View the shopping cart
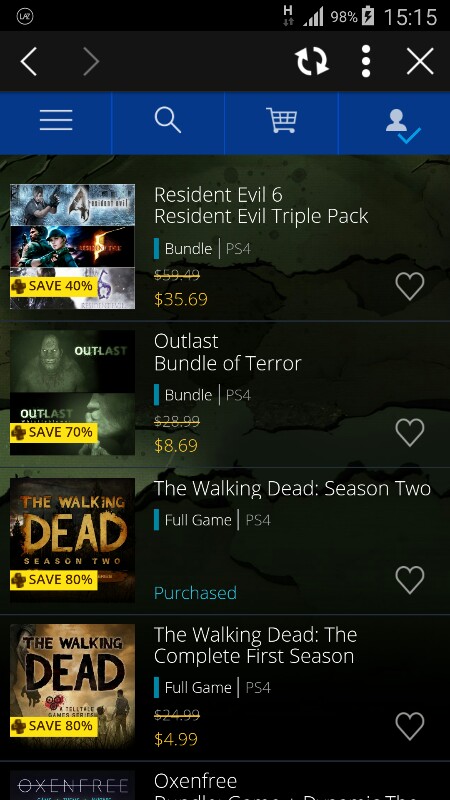 [281, 121]
